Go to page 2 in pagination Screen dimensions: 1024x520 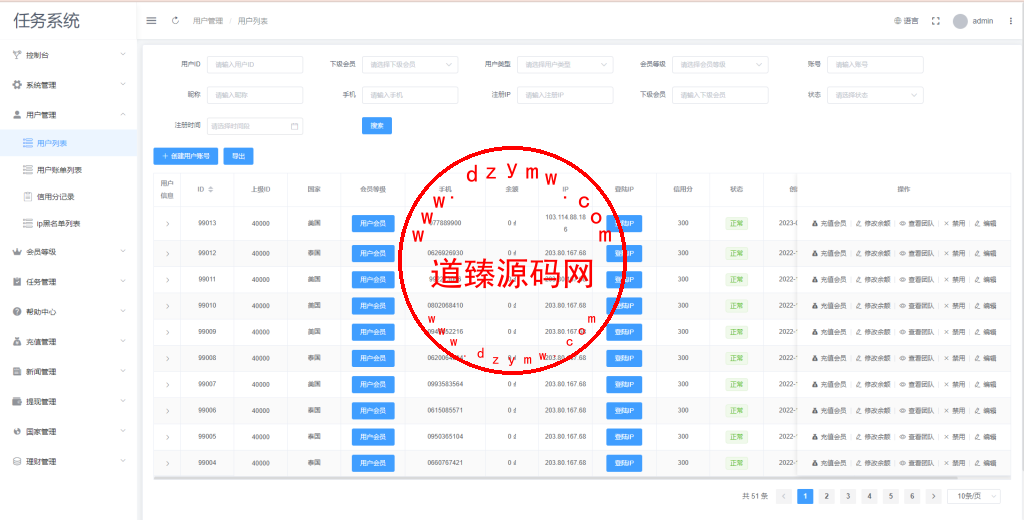[827, 496]
